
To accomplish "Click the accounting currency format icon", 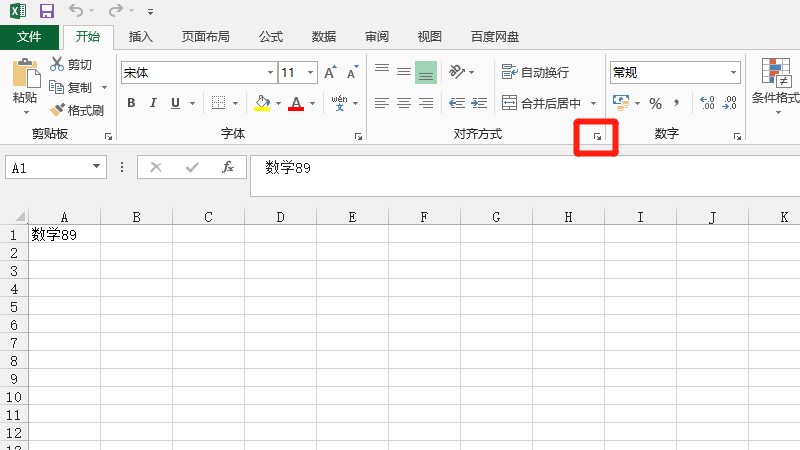I will (x=621, y=103).
